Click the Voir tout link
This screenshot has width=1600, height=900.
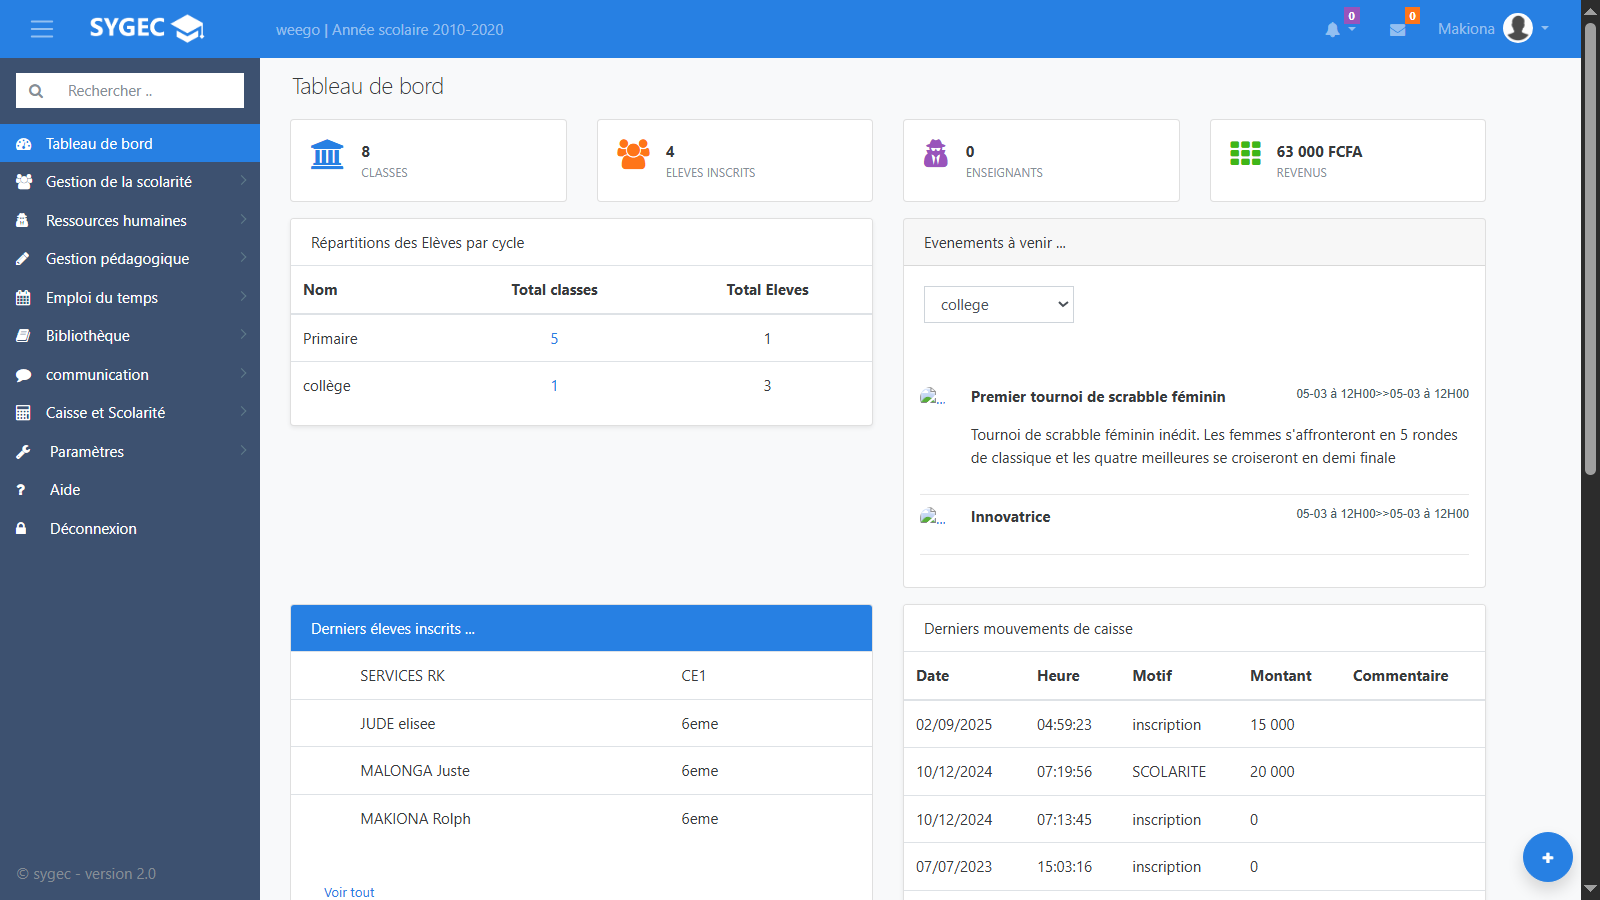[349, 892]
